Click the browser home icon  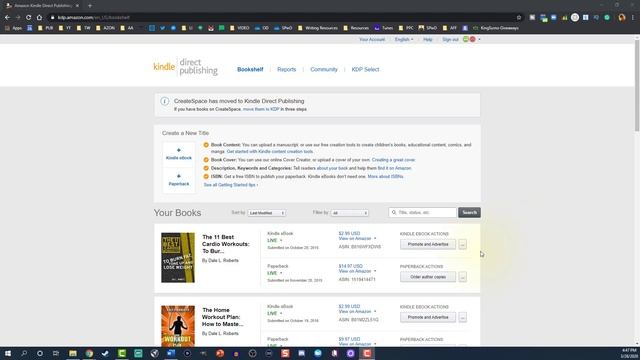pos(39,18)
